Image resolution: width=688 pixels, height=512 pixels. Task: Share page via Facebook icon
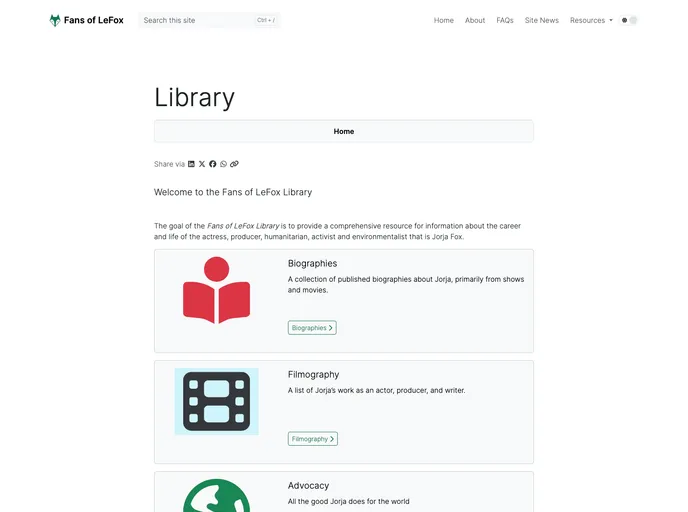213,164
